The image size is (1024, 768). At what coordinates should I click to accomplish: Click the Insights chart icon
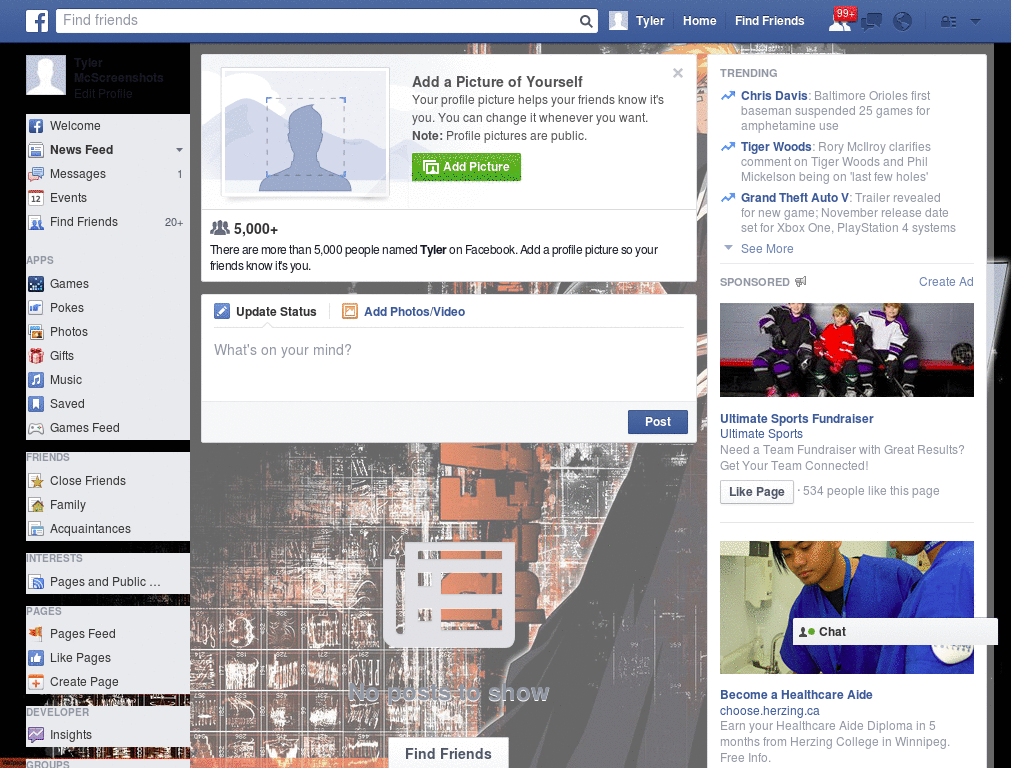(36, 735)
